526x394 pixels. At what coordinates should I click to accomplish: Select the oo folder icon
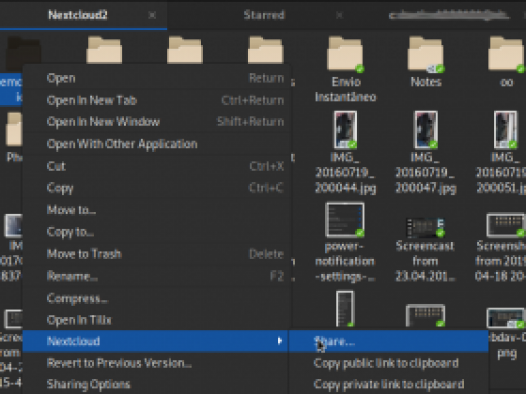click(506, 55)
